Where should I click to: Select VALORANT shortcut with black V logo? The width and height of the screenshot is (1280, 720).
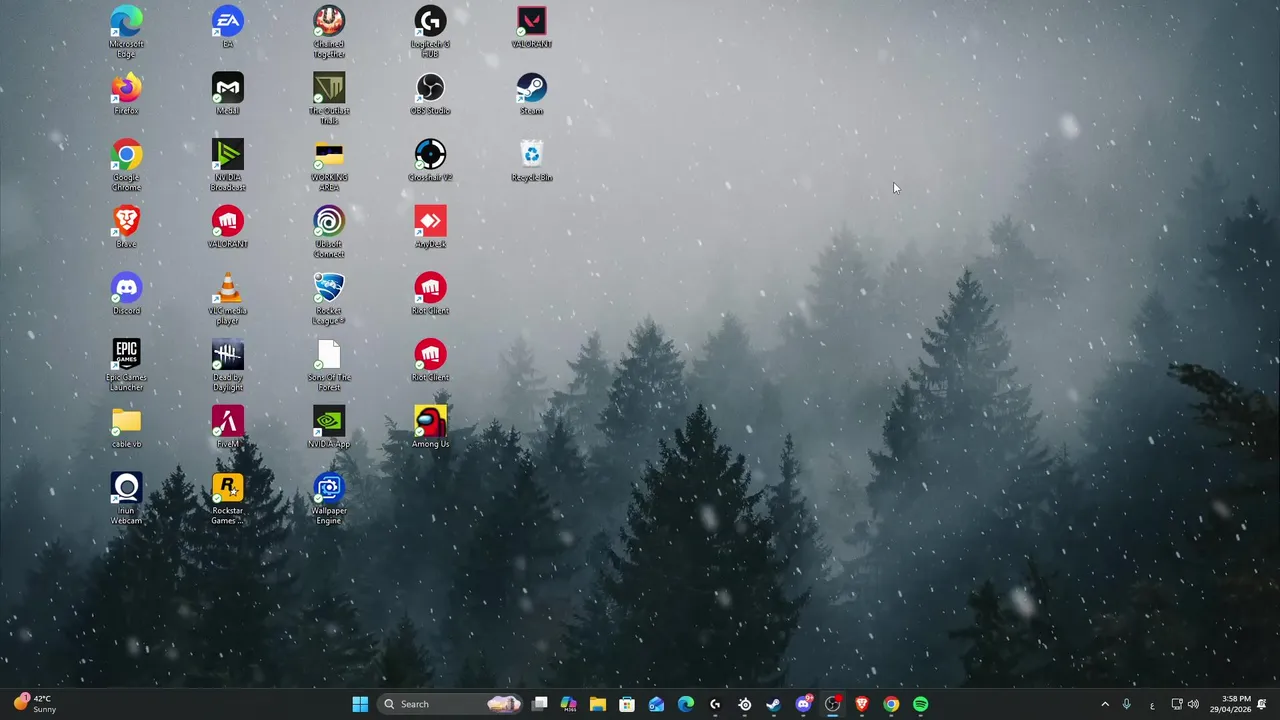tap(531, 27)
